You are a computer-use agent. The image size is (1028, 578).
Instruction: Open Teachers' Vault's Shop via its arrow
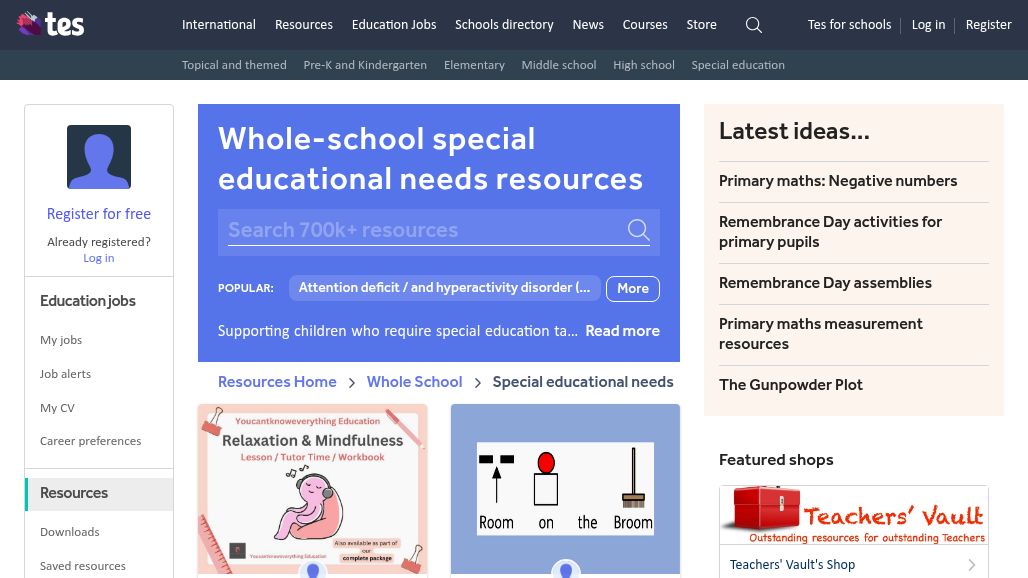971,565
